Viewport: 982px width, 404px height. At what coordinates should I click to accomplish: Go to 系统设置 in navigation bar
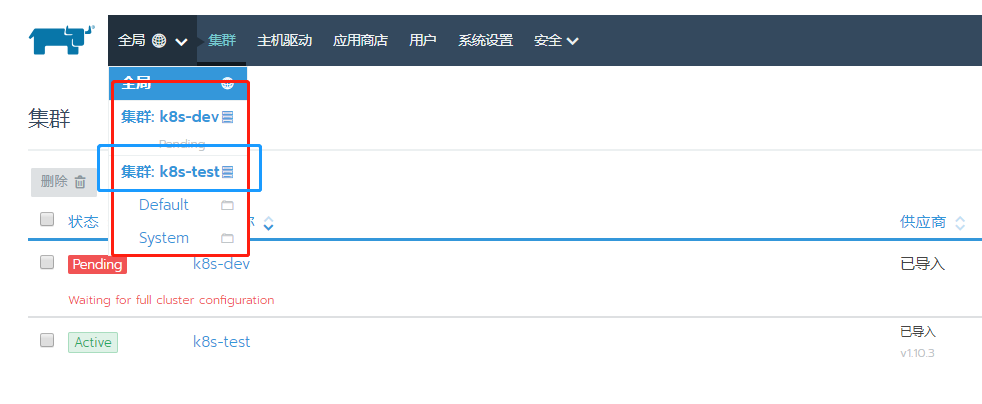(x=485, y=41)
